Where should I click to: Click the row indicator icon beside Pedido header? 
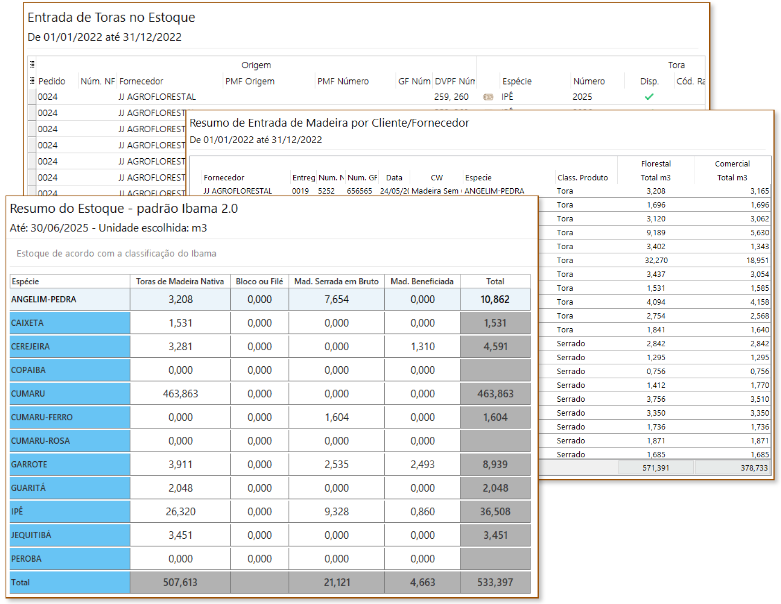[32, 81]
